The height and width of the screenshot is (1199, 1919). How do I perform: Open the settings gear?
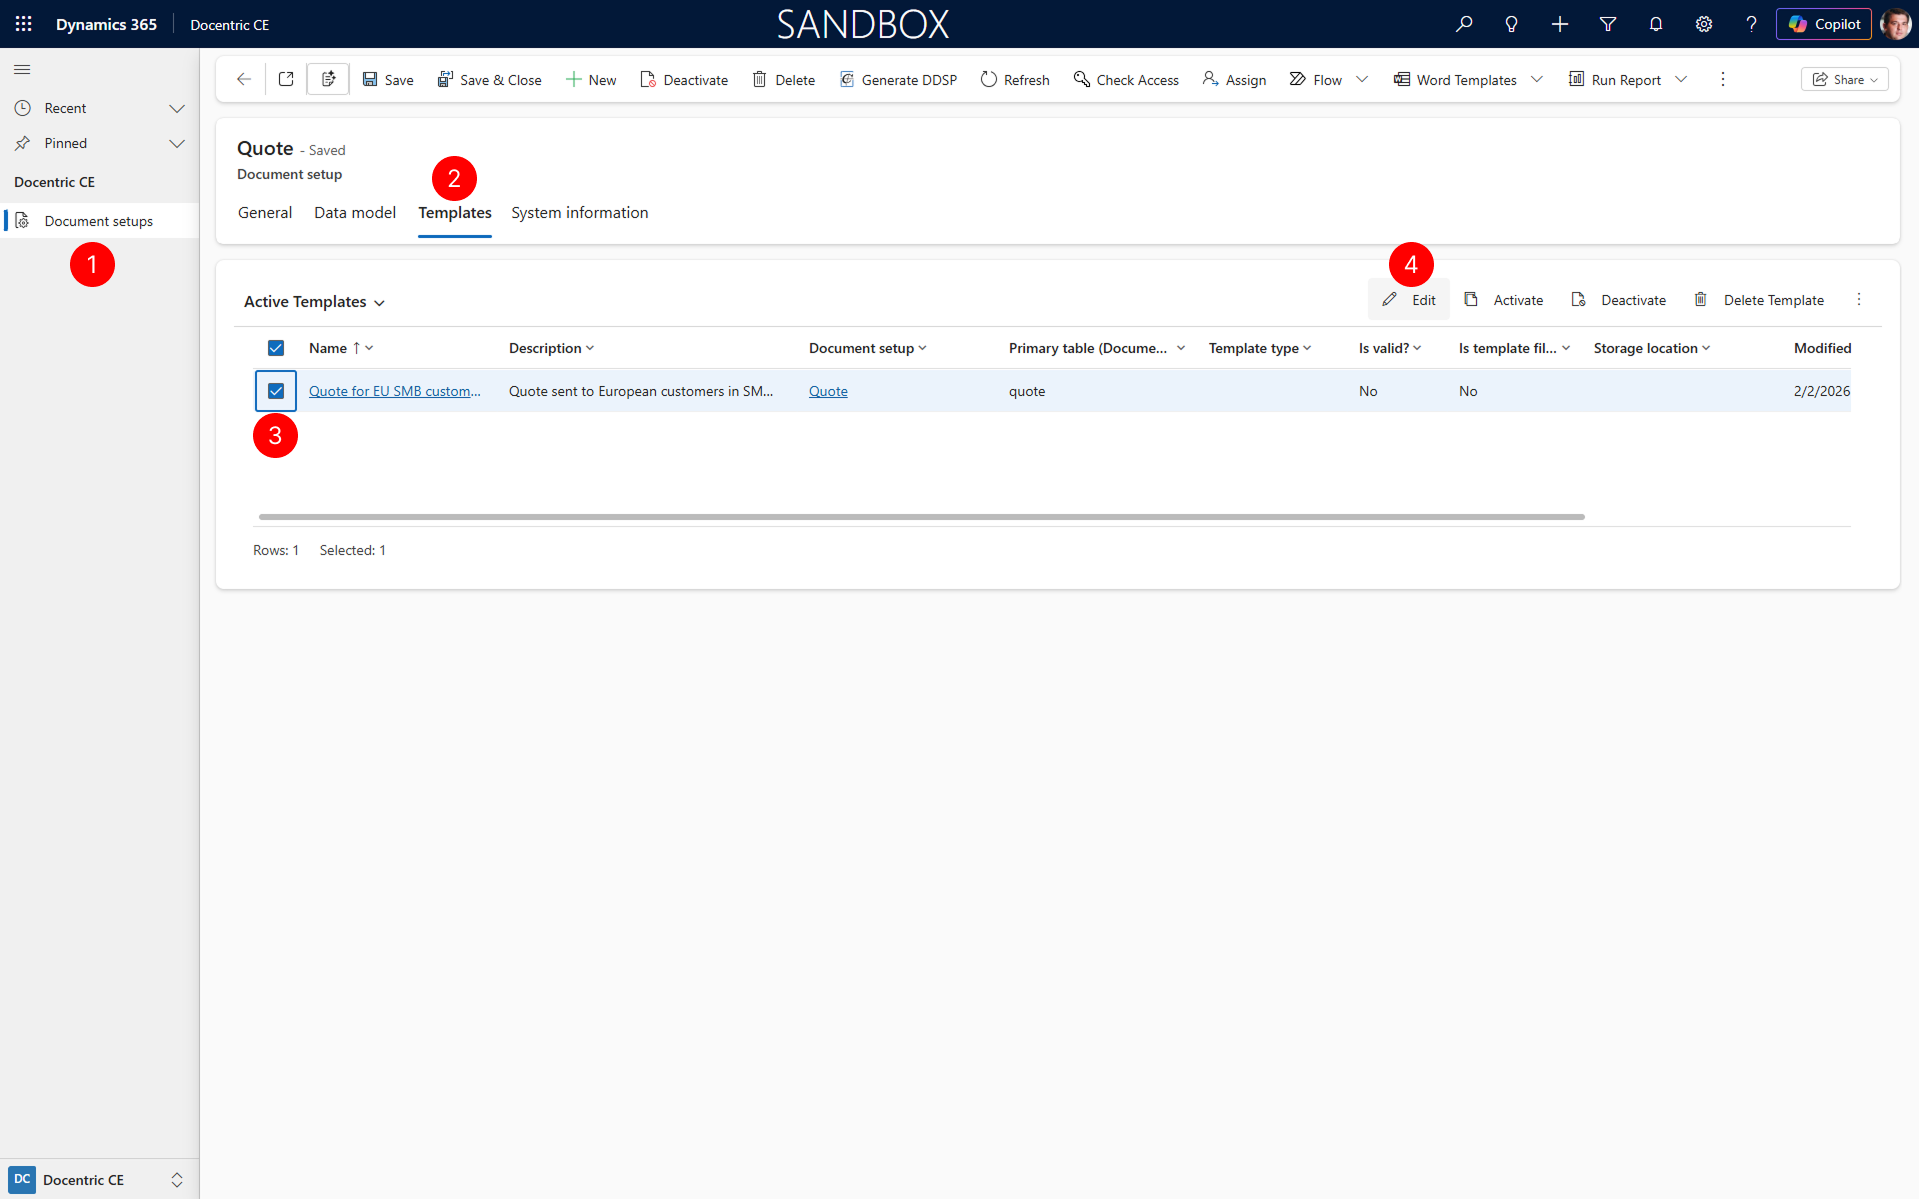pyautogui.click(x=1704, y=24)
